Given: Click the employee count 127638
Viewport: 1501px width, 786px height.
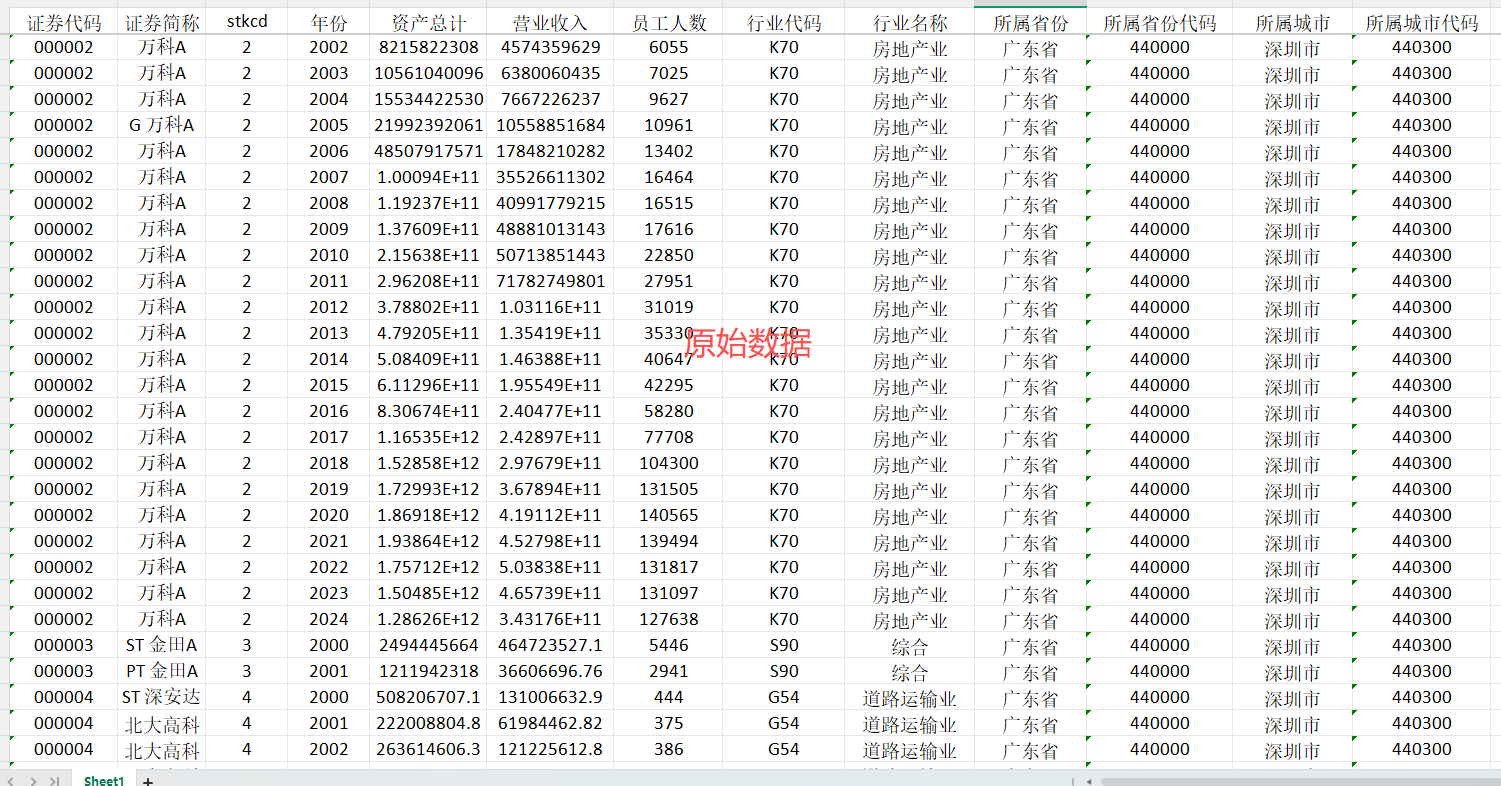Looking at the screenshot, I should 669,619.
